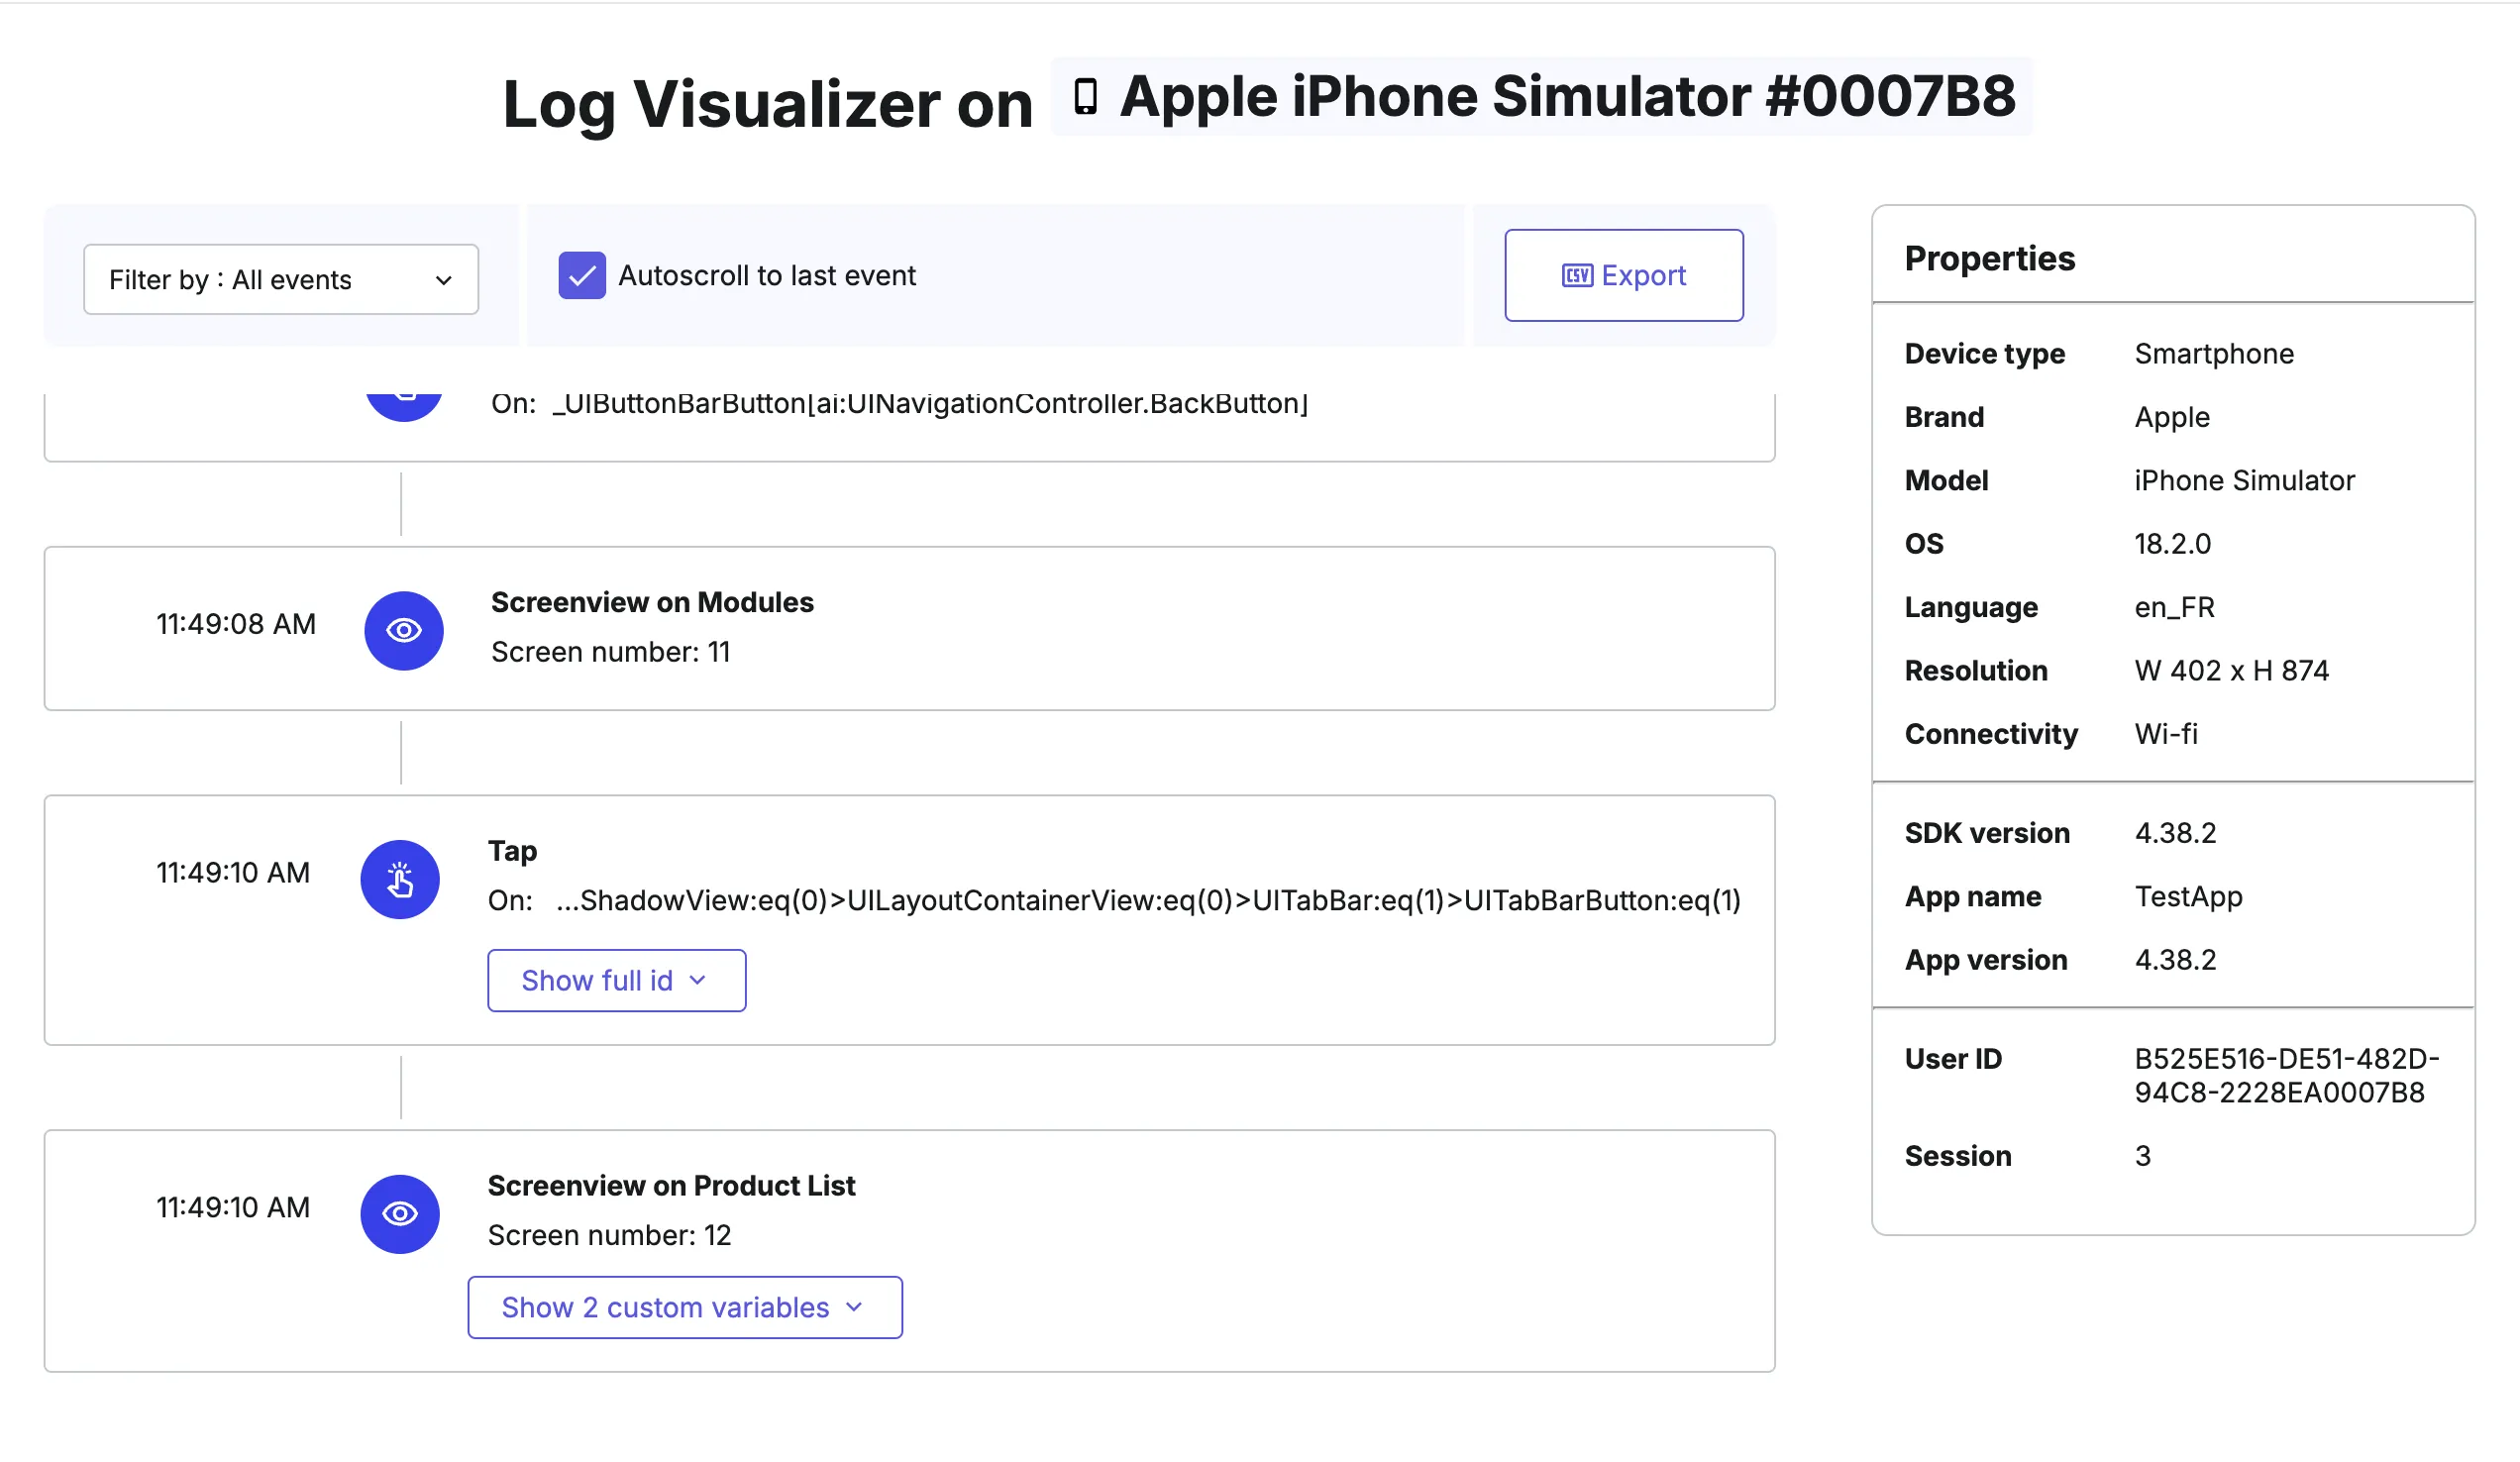2520x1462 pixels.
Task: Open the Filter by All events dropdown
Action: (x=280, y=279)
